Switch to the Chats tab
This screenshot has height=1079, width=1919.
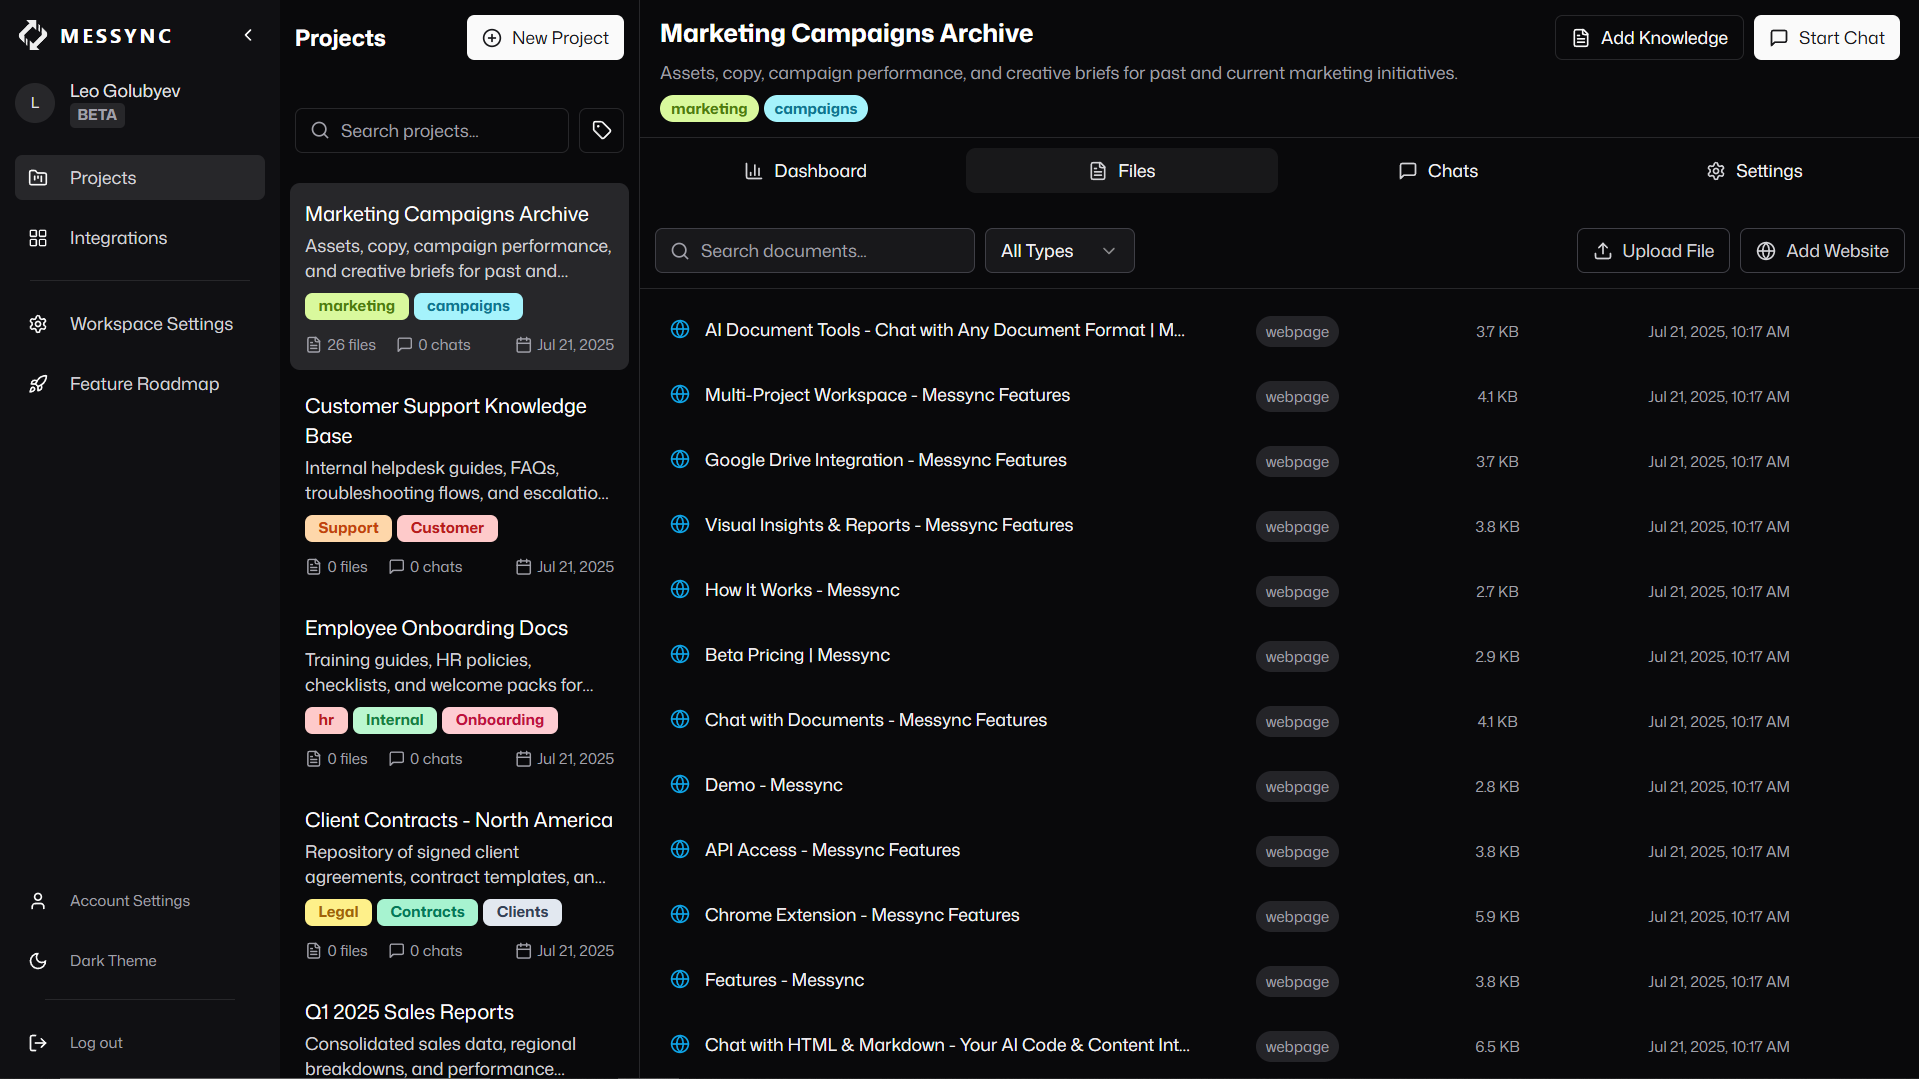point(1438,171)
